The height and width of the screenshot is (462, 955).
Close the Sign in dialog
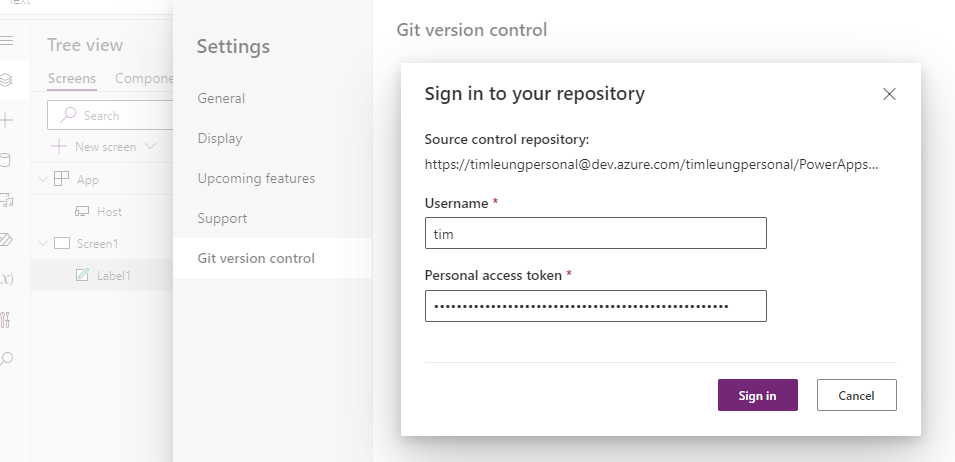(889, 94)
